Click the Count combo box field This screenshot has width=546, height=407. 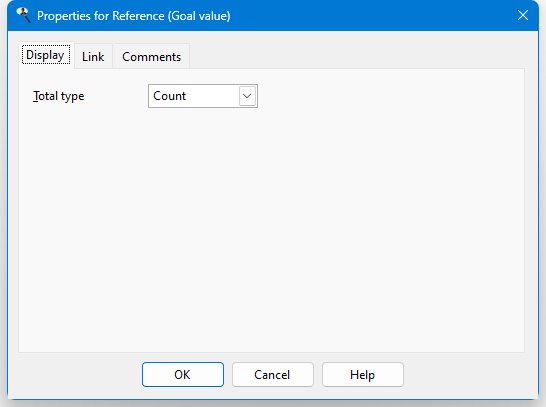[203, 96]
